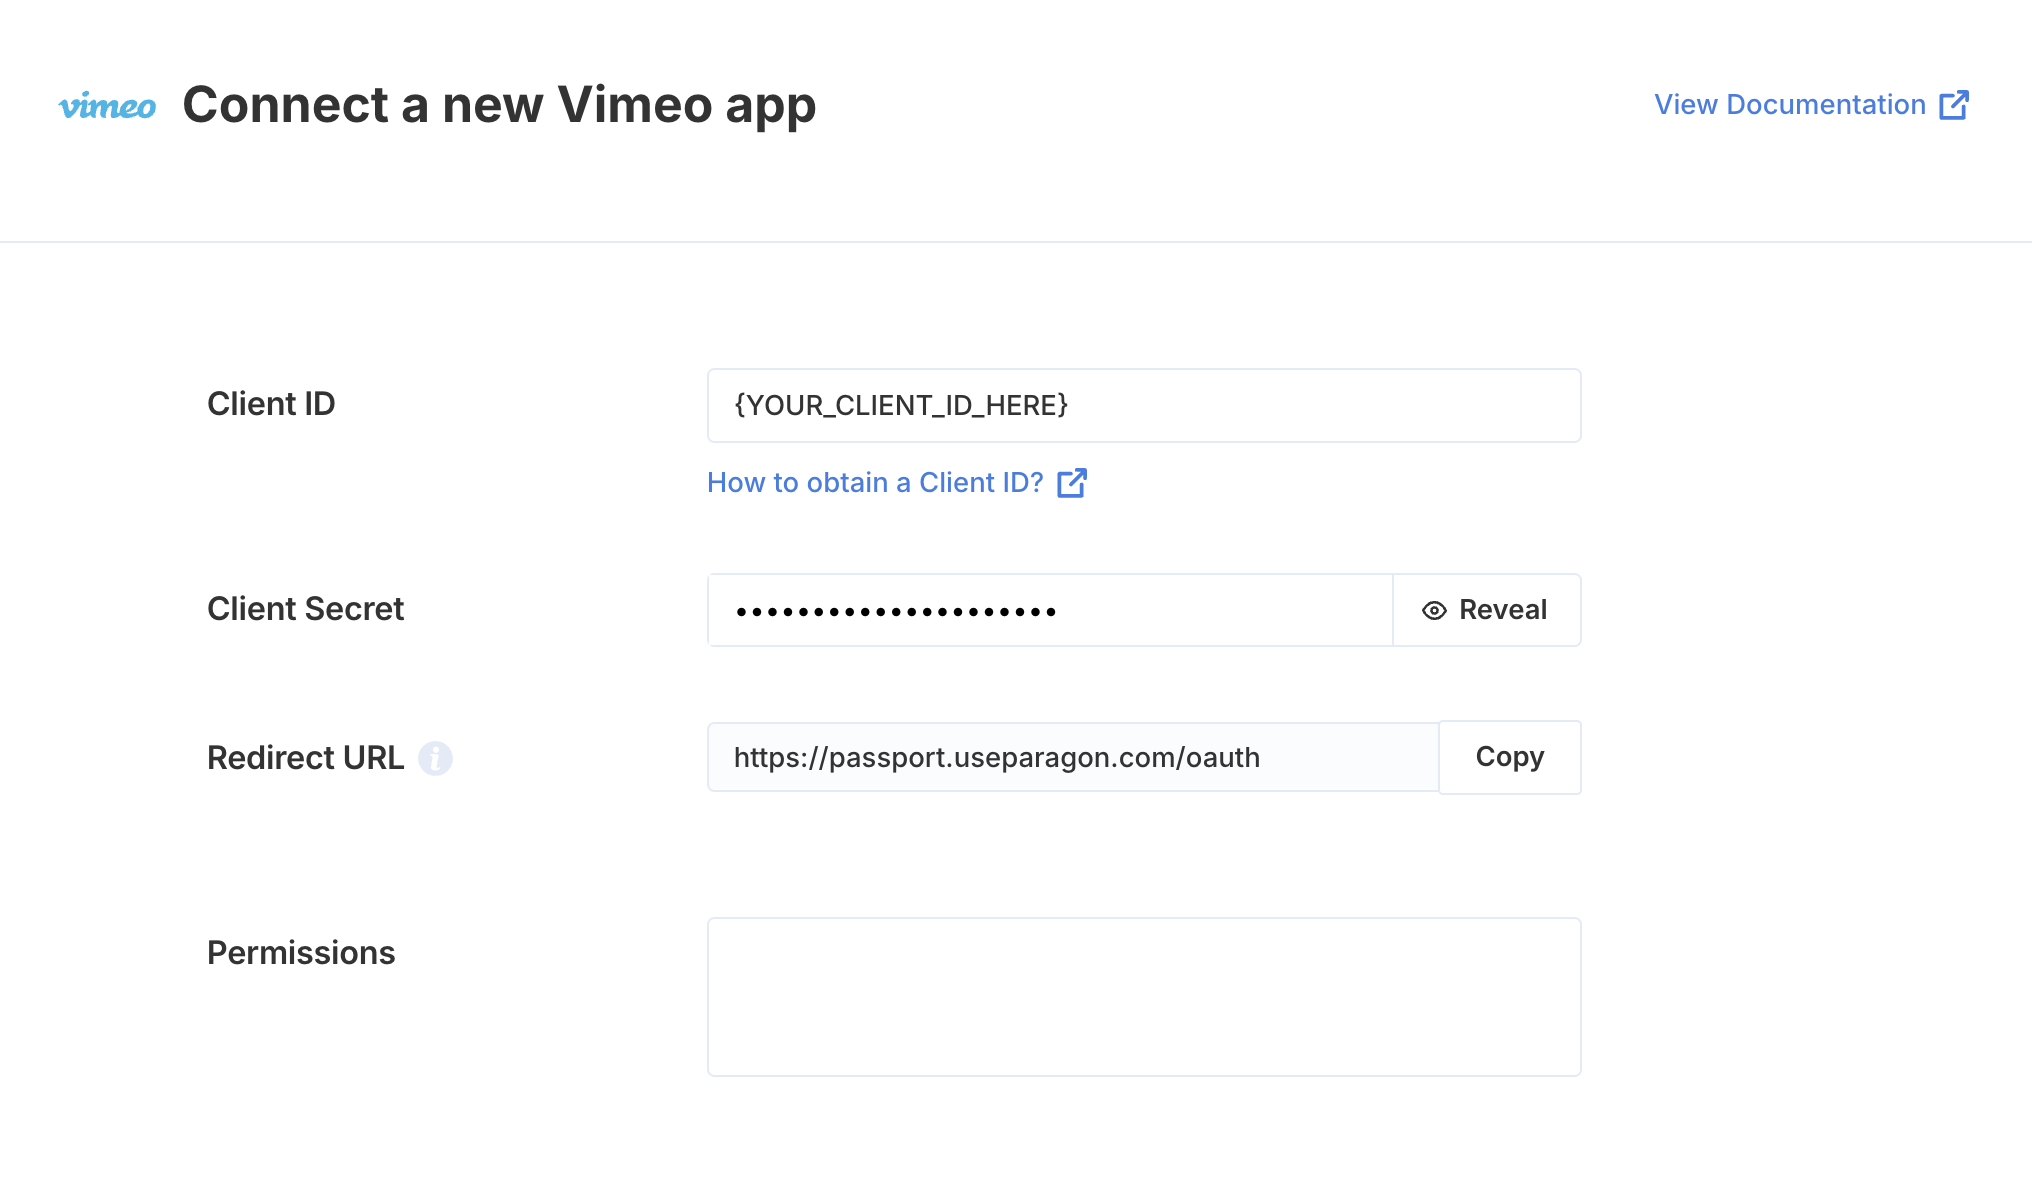
Task: Open the View Documentation link
Action: click(x=1811, y=105)
